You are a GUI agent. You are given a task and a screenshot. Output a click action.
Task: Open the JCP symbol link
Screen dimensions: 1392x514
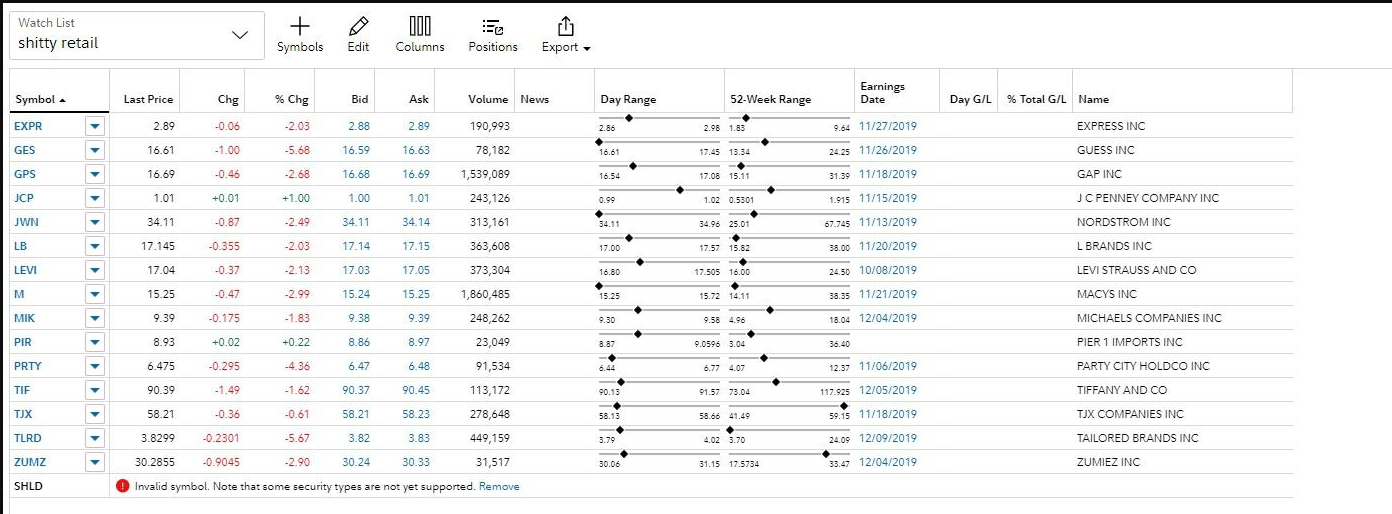(x=24, y=198)
